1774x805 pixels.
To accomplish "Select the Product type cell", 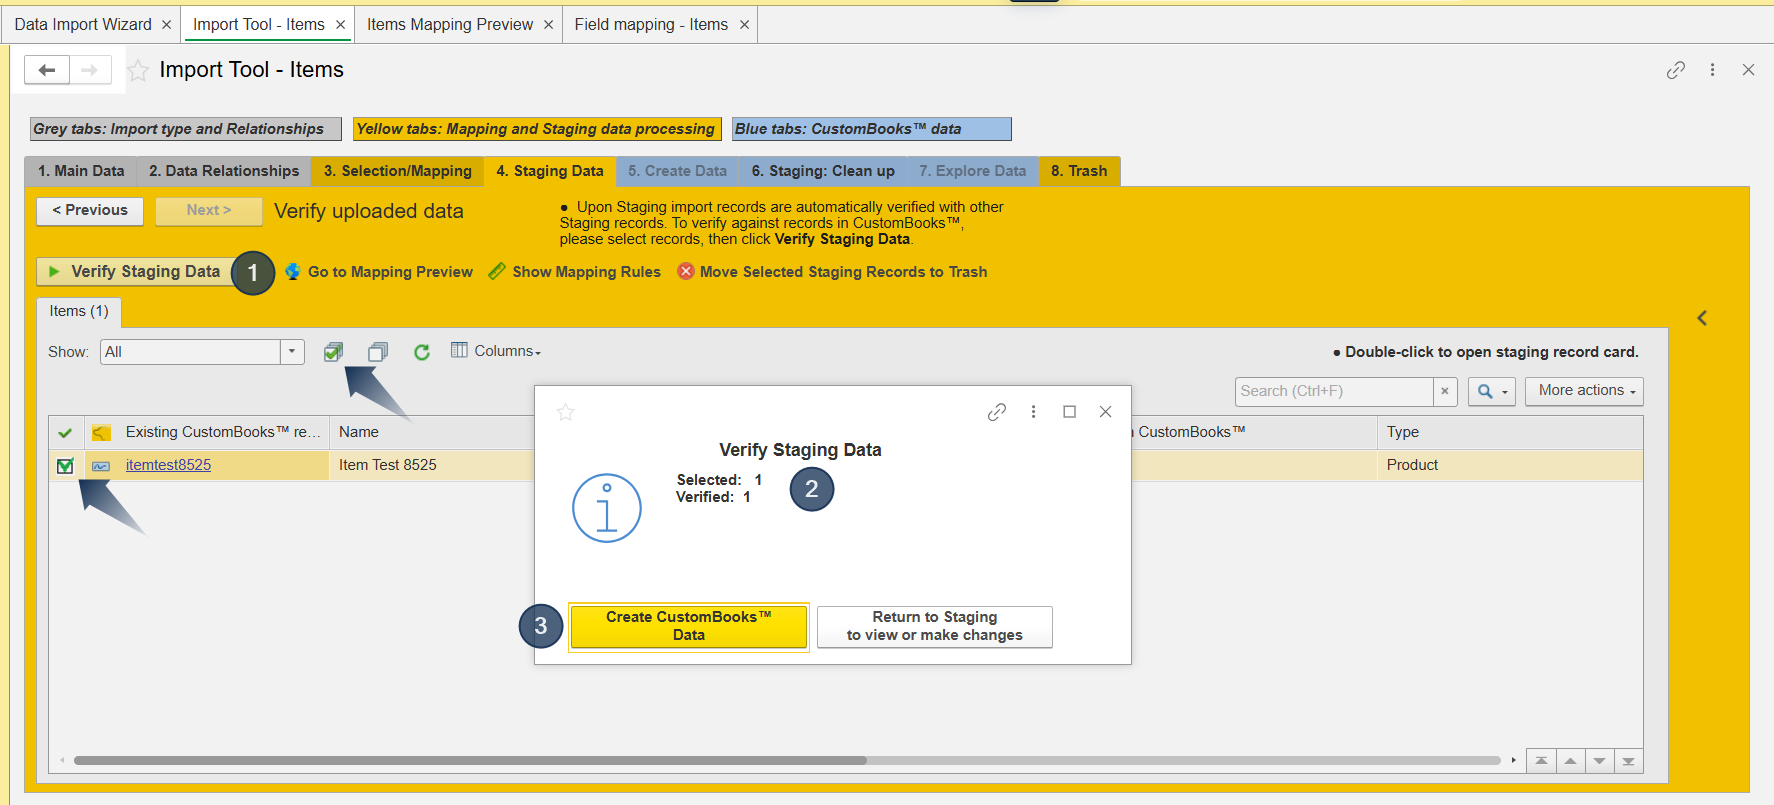I will (x=1509, y=465).
